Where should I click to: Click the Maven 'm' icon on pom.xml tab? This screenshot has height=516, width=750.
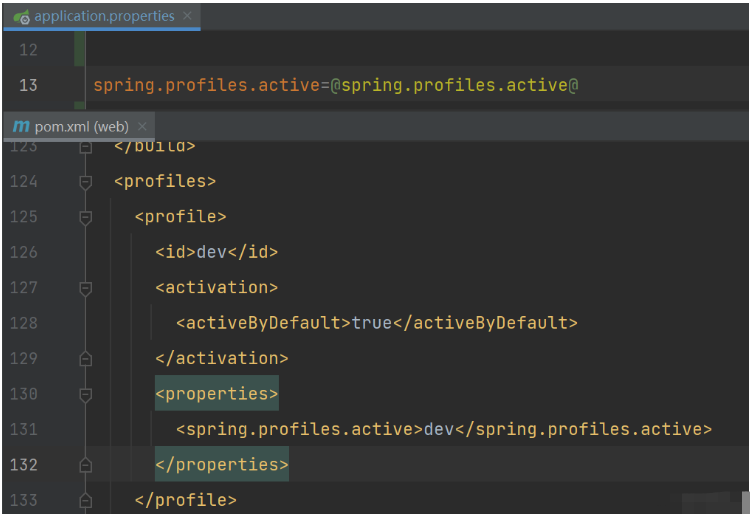click(21, 126)
